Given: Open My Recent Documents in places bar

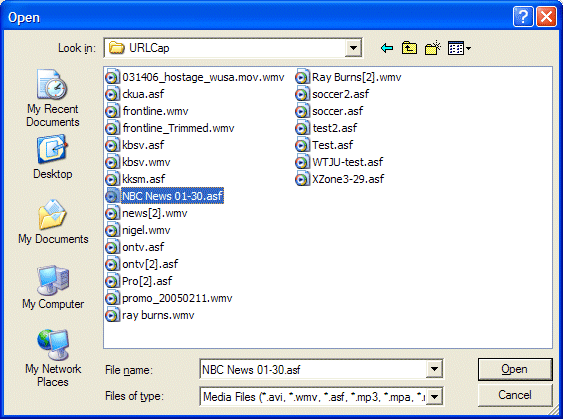Looking at the screenshot, I should (53, 98).
